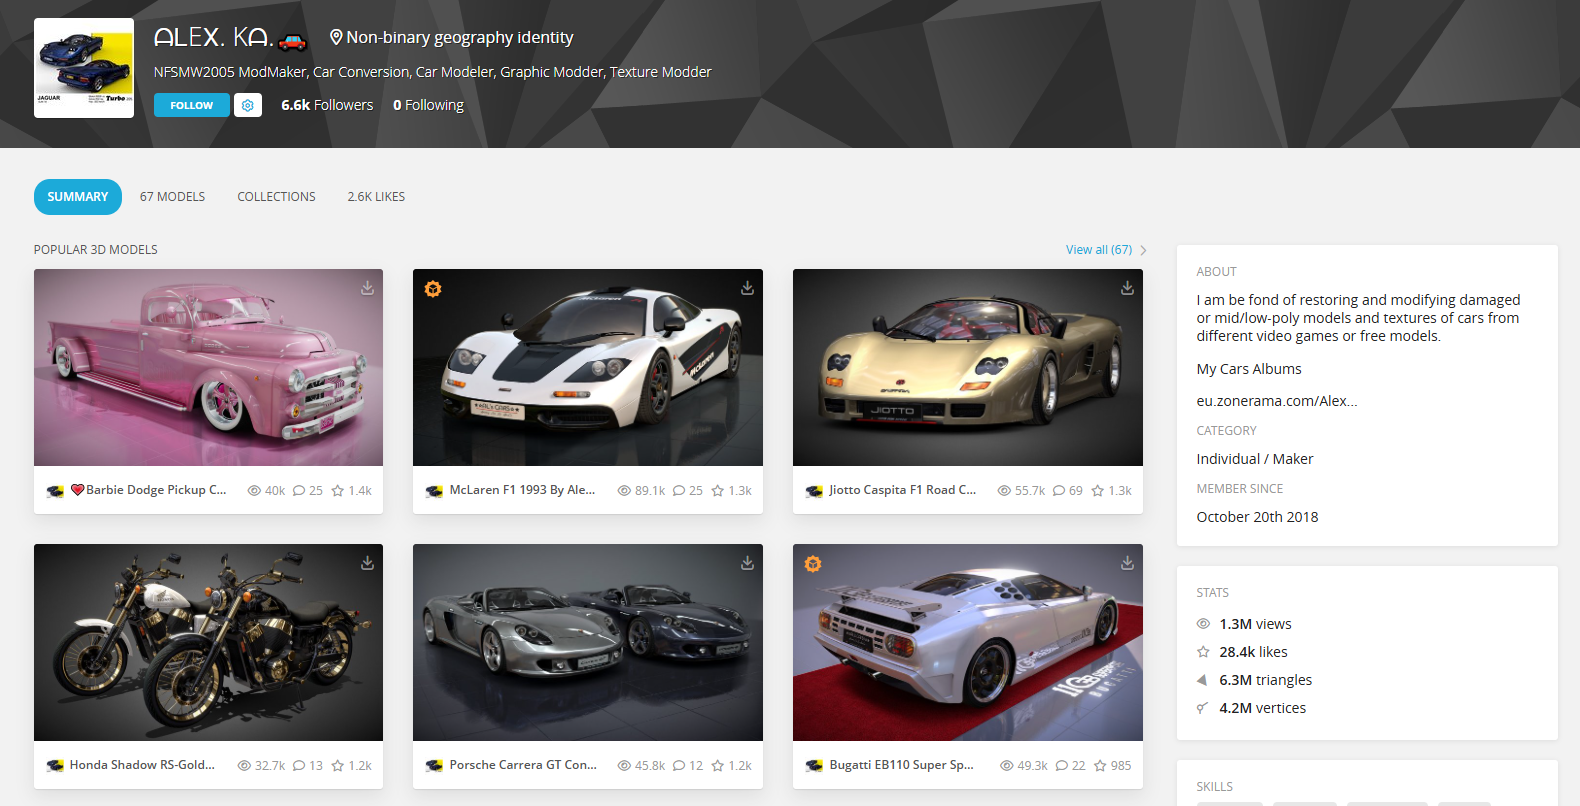Image resolution: width=1580 pixels, height=806 pixels.
Task: Go to the Collections tab
Action: [276, 197]
